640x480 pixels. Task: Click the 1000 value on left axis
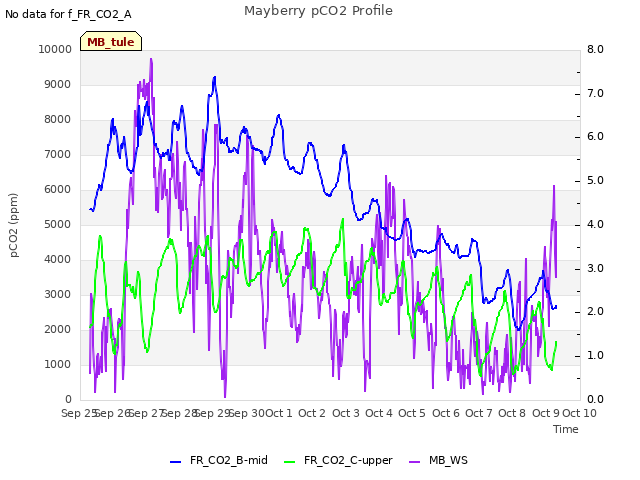(58, 364)
